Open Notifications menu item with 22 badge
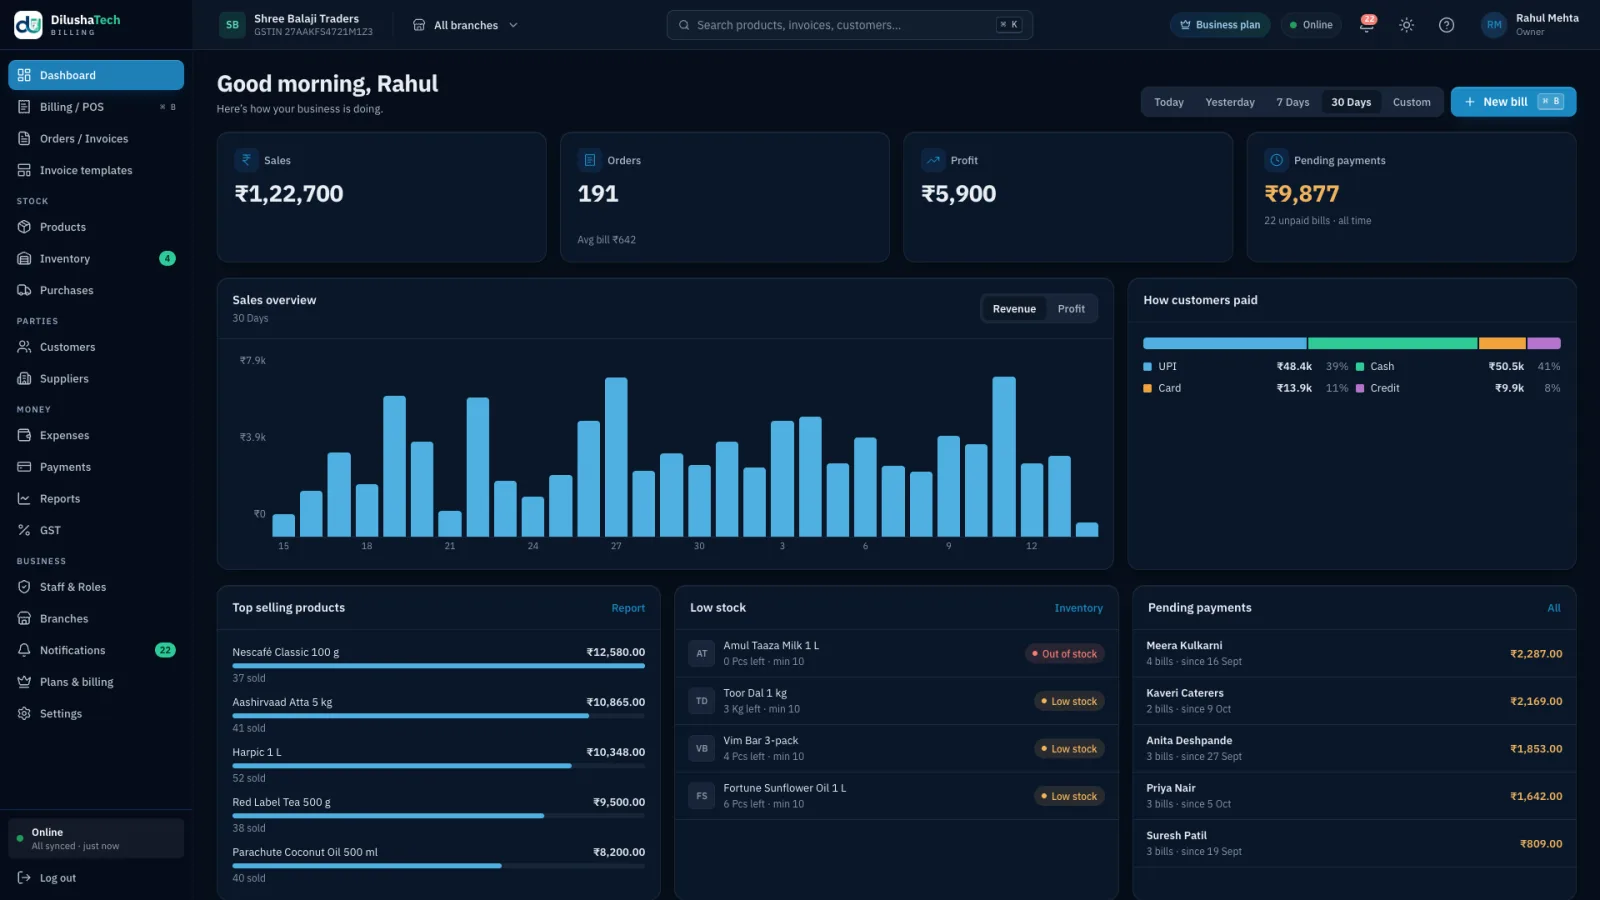Image resolution: width=1600 pixels, height=900 pixels. (96, 650)
